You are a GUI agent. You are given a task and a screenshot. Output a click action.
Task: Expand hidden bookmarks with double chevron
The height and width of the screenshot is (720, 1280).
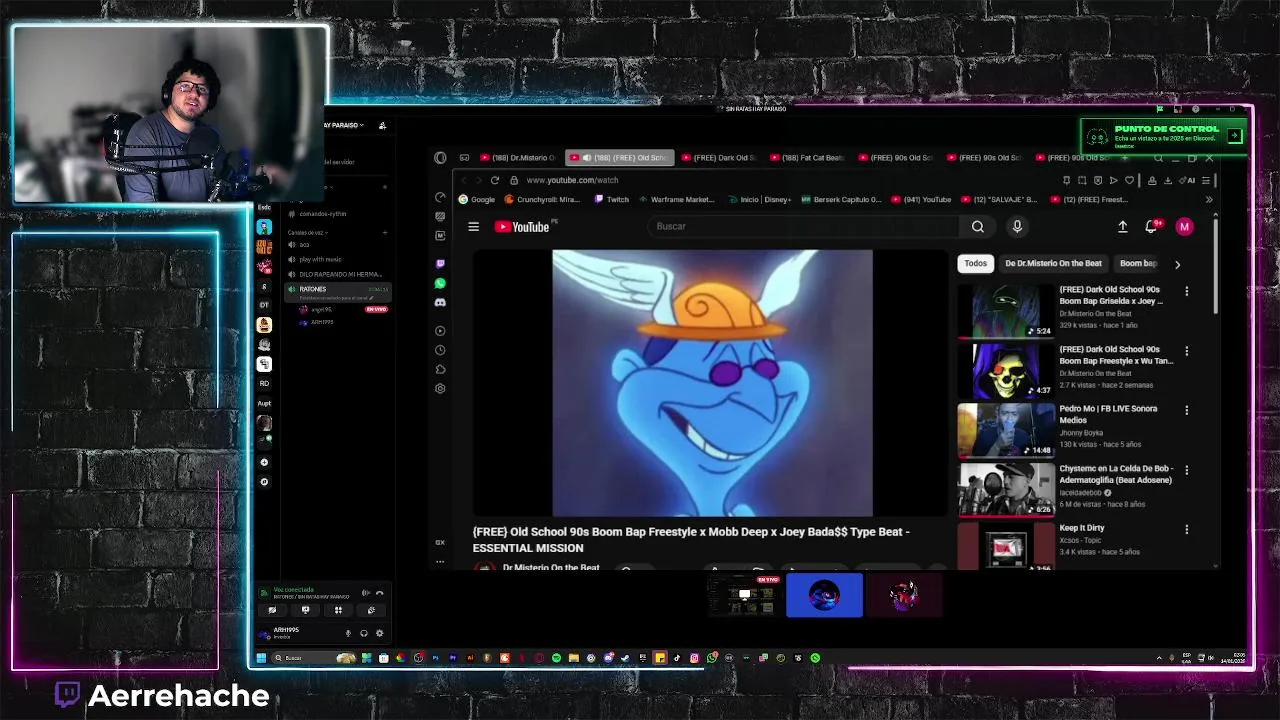tap(1208, 199)
